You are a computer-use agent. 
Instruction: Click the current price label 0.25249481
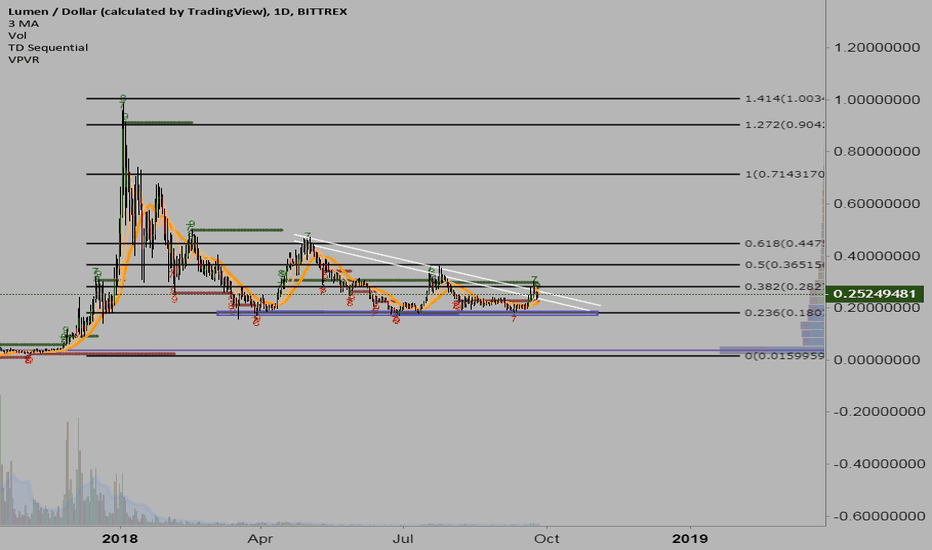[874, 294]
